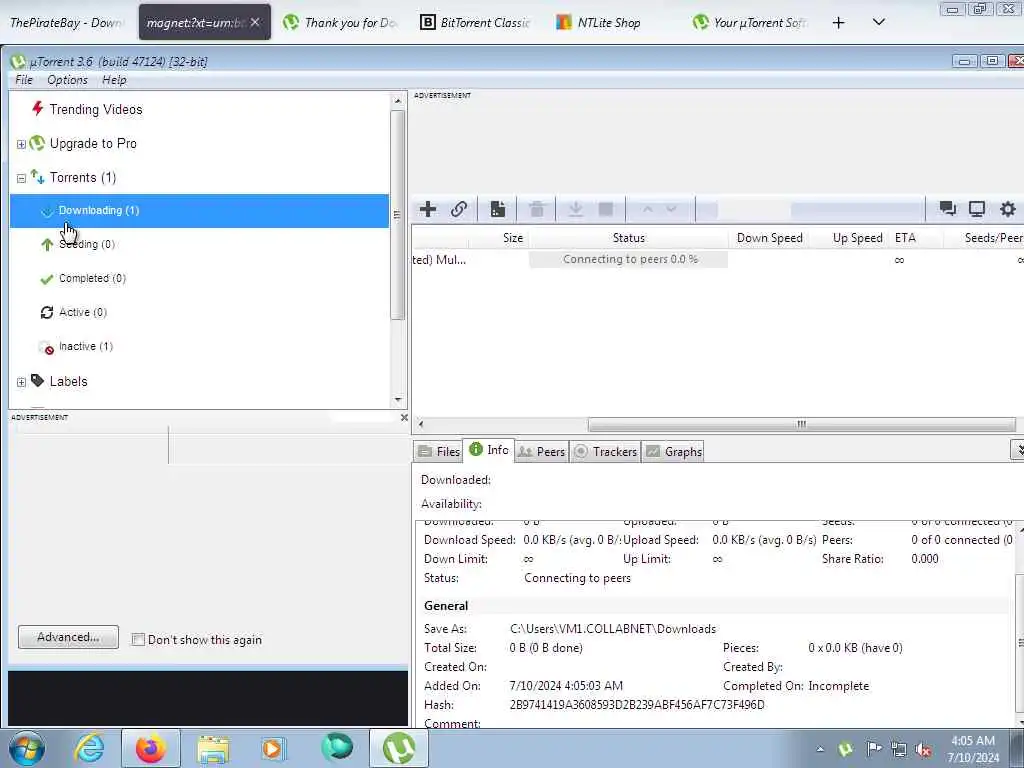Click the µTorrent taskbar button

pyautogui.click(x=399, y=748)
